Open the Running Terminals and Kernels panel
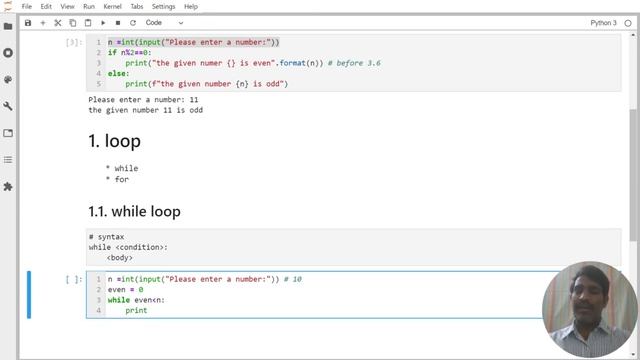 8,53
